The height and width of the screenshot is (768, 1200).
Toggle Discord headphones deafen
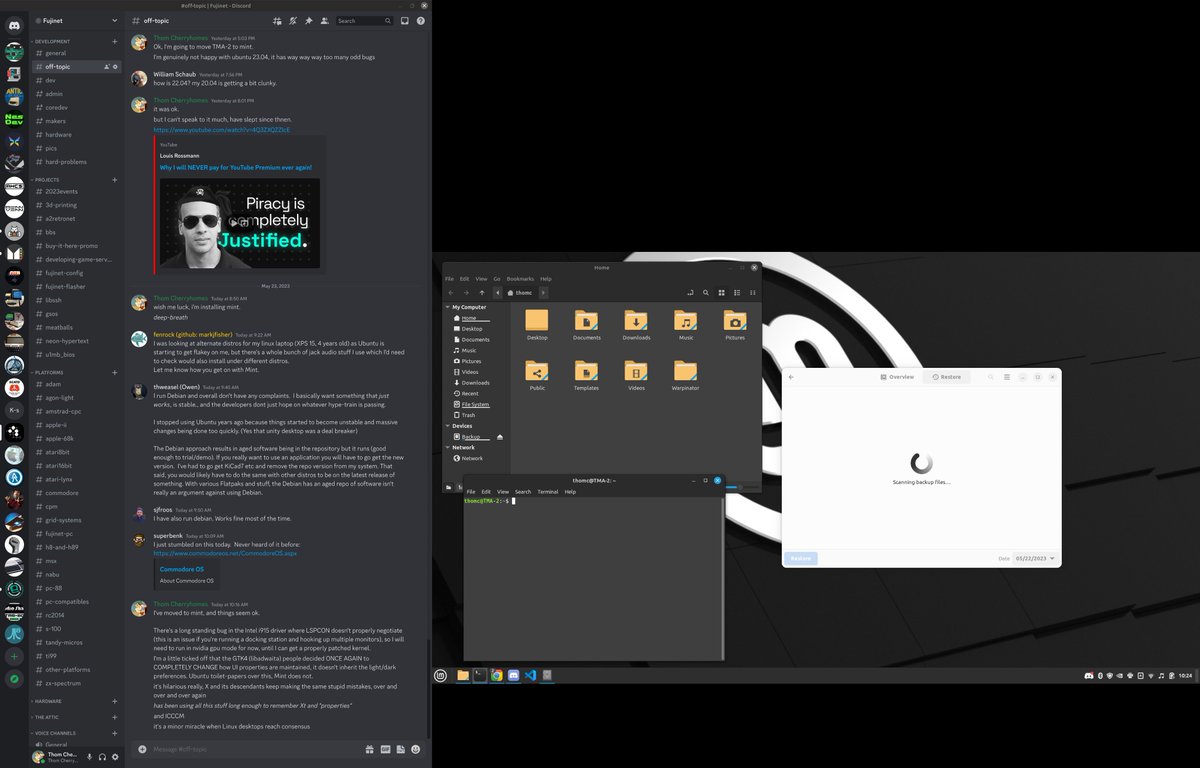click(102, 757)
